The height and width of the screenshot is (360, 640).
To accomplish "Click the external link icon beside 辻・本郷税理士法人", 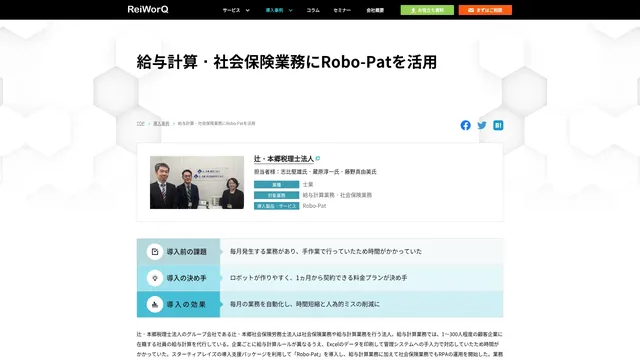I will pyautogui.click(x=318, y=158).
